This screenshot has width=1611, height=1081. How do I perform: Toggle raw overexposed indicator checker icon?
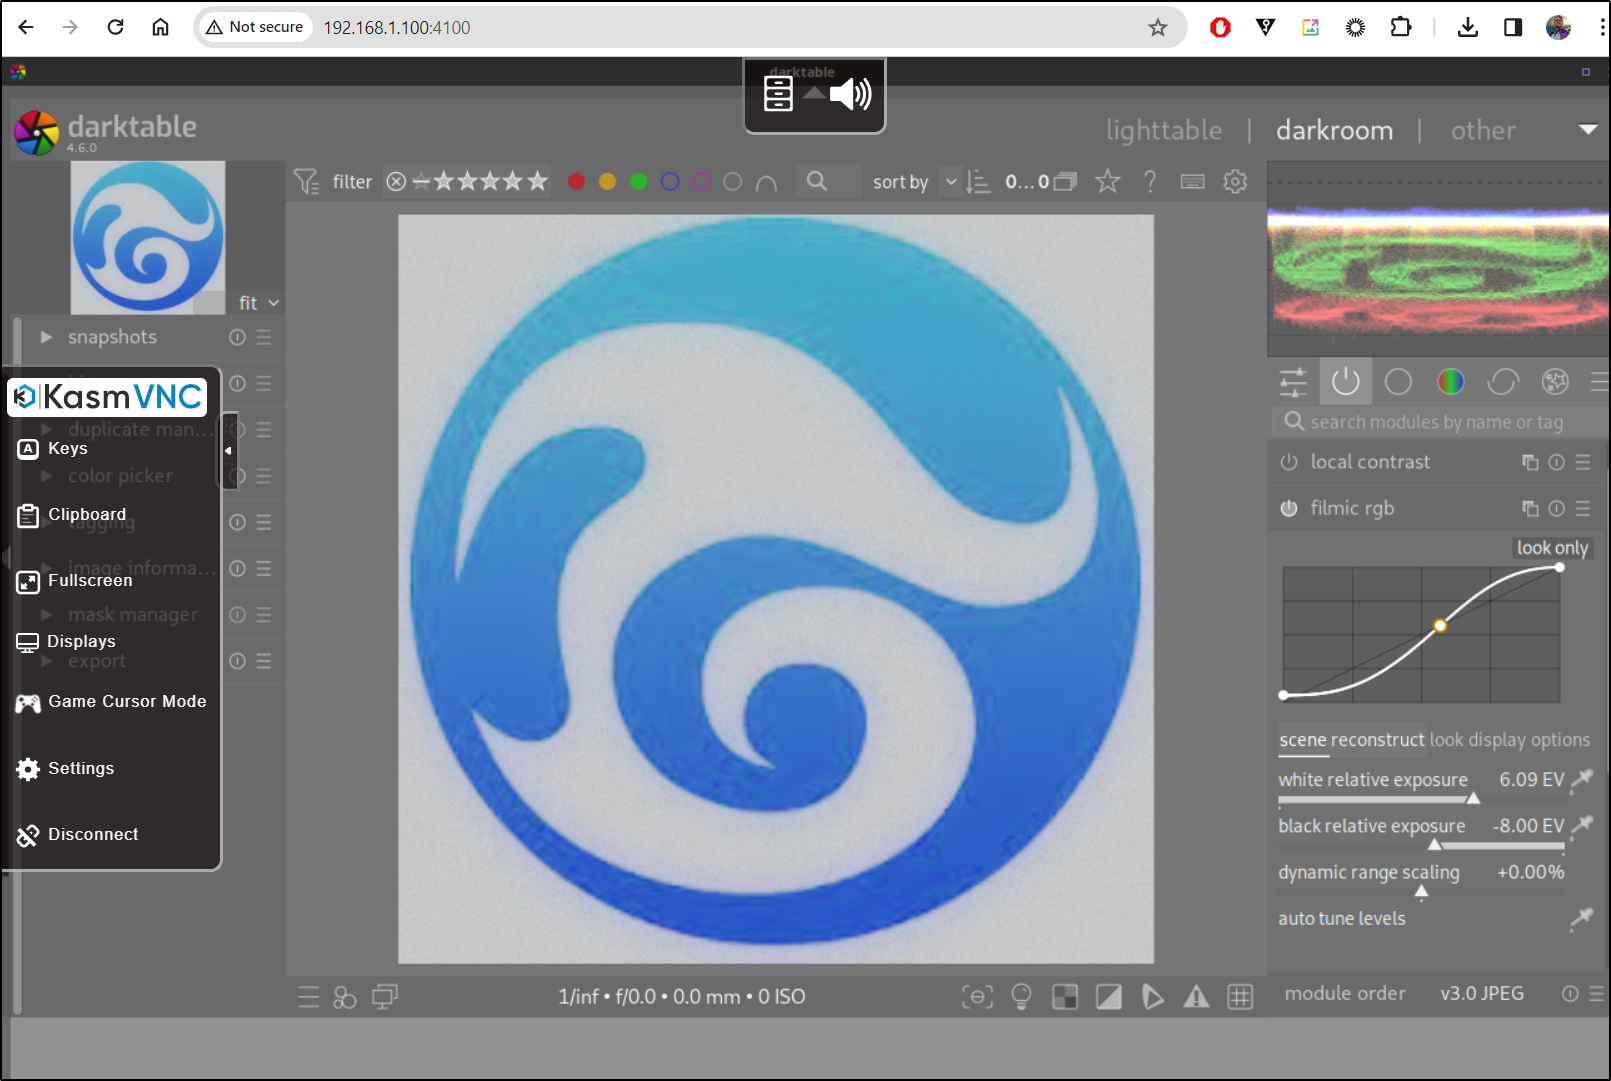tap(1065, 997)
